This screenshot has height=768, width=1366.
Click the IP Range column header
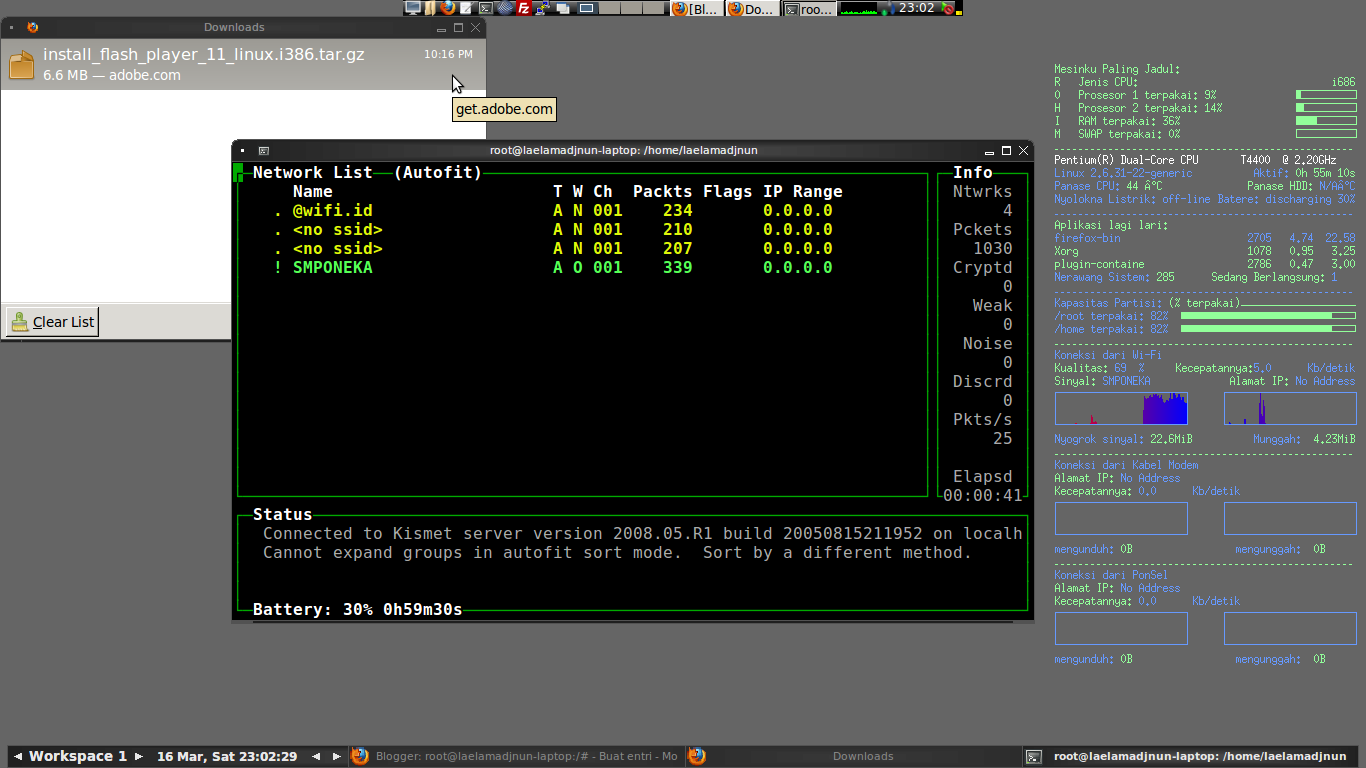tap(803, 192)
